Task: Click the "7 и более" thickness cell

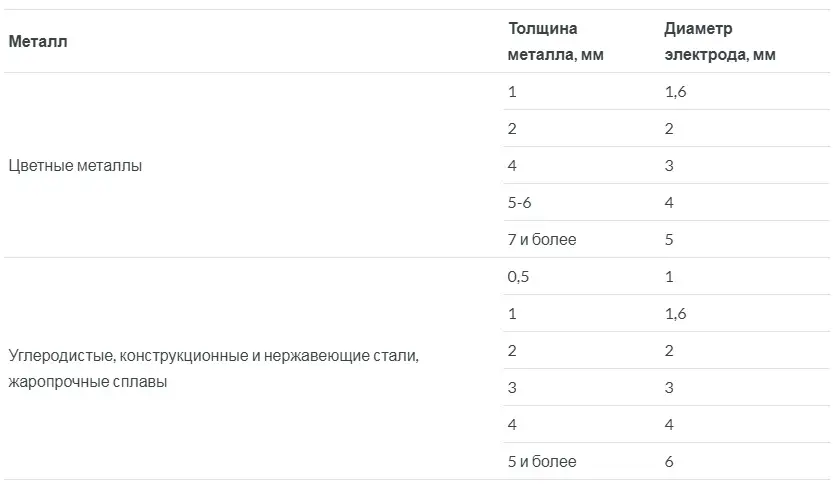Action: (x=542, y=240)
